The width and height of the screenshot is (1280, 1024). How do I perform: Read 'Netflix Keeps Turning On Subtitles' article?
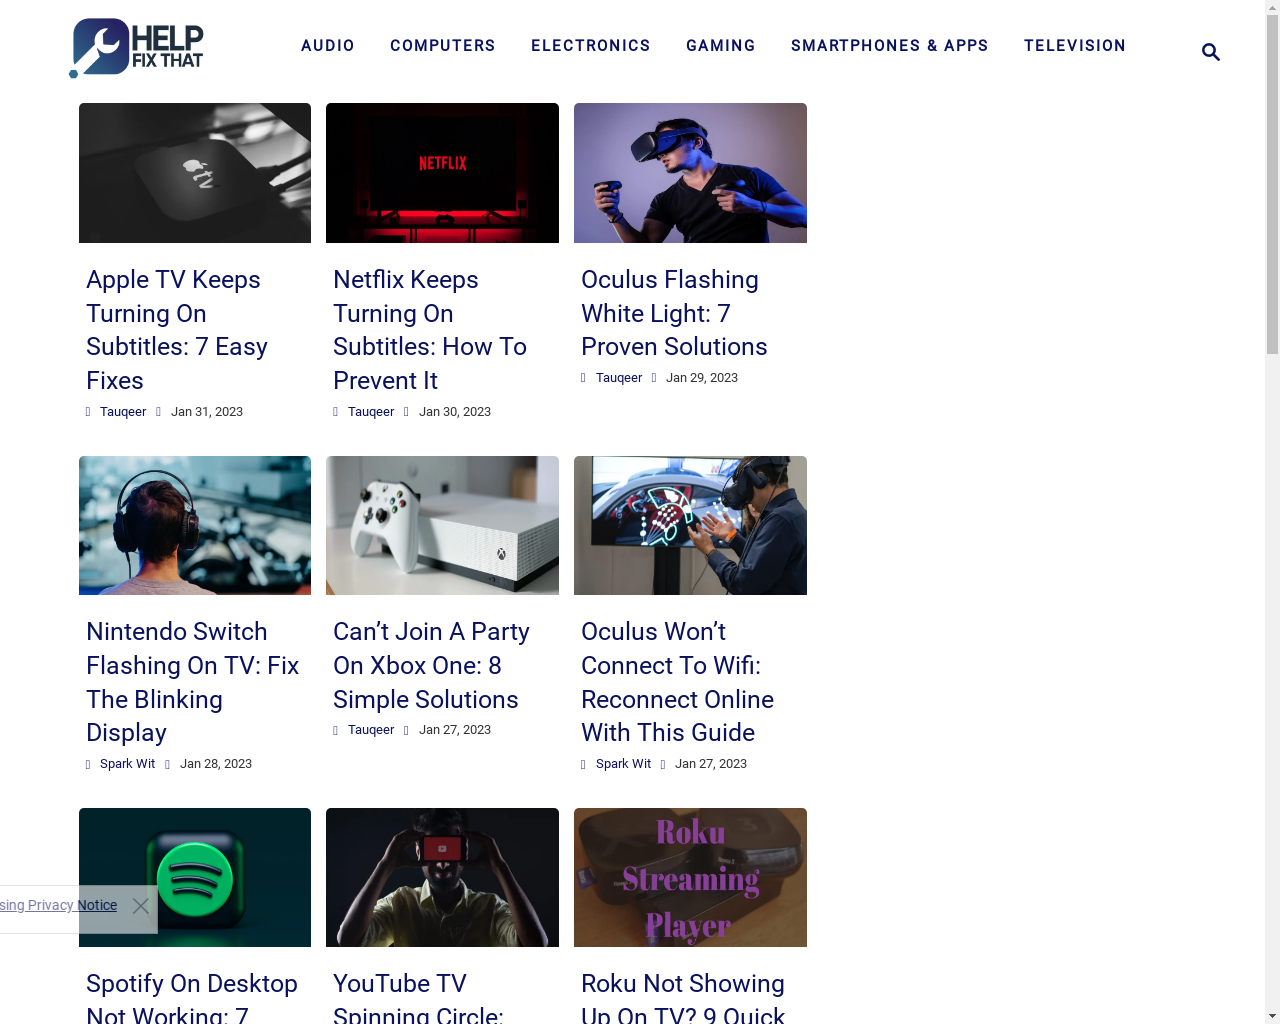tap(430, 330)
